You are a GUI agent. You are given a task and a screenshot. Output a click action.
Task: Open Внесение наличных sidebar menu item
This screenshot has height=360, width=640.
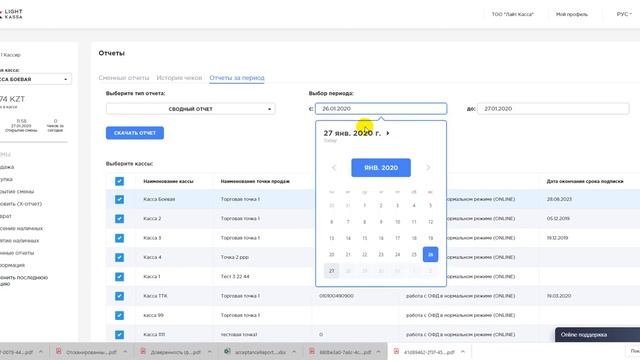click(21, 229)
